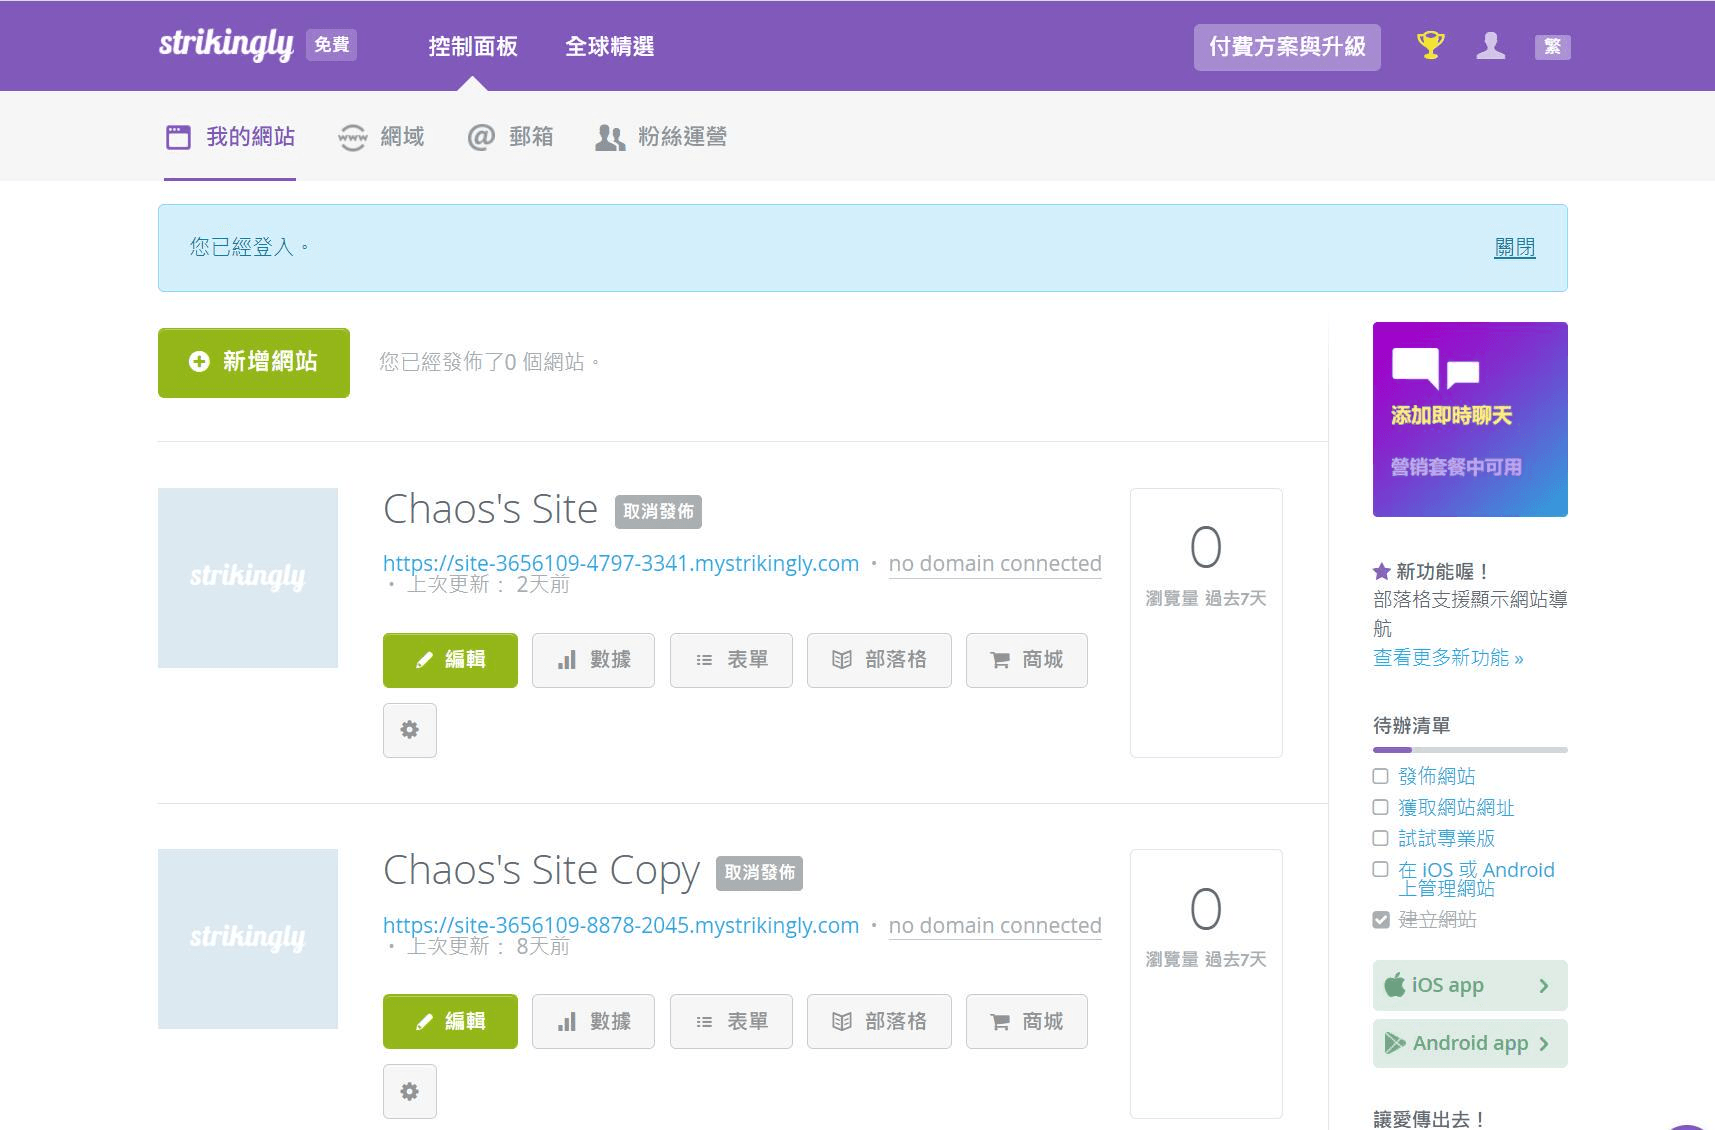This screenshot has width=1715, height=1130.
Task: Switch to the 網域 tab
Action: (403, 136)
